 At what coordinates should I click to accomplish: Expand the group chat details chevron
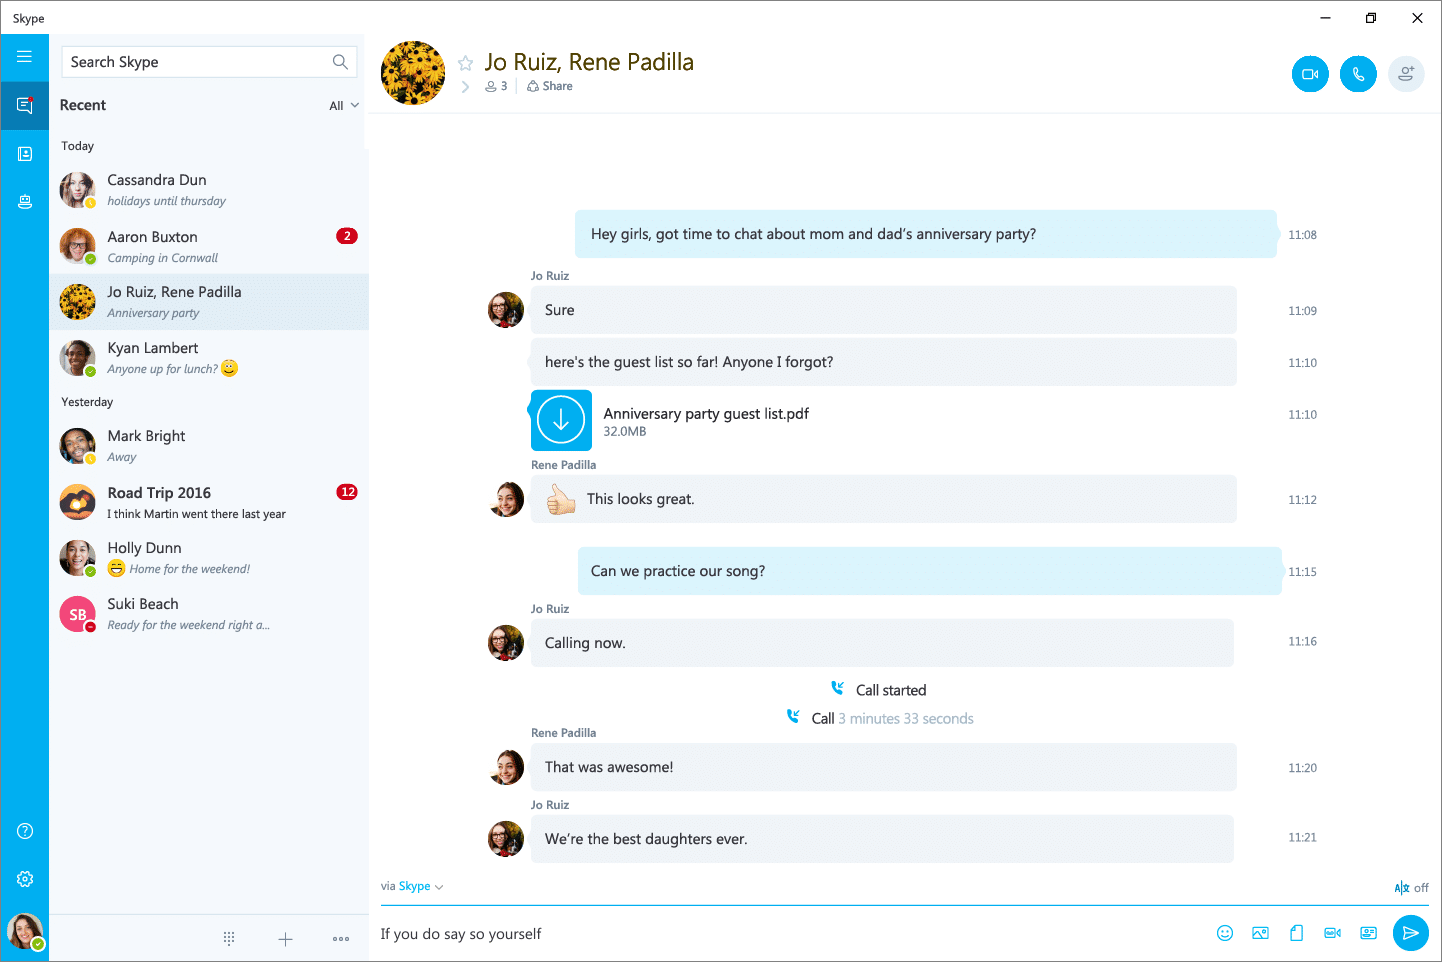464,86
